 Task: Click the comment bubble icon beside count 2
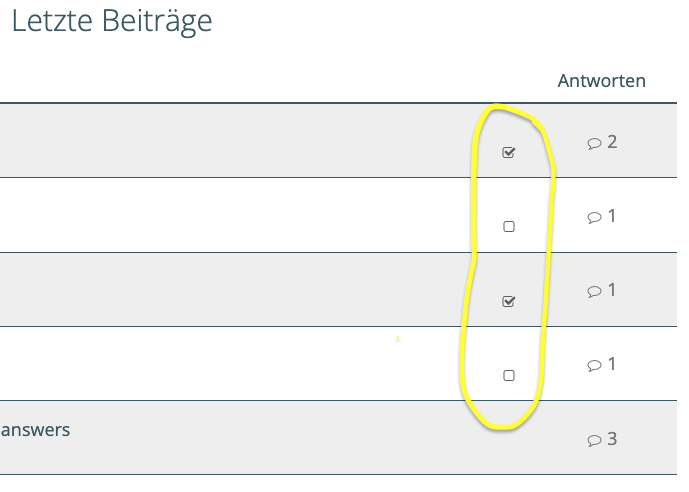[x=594, y=143]
